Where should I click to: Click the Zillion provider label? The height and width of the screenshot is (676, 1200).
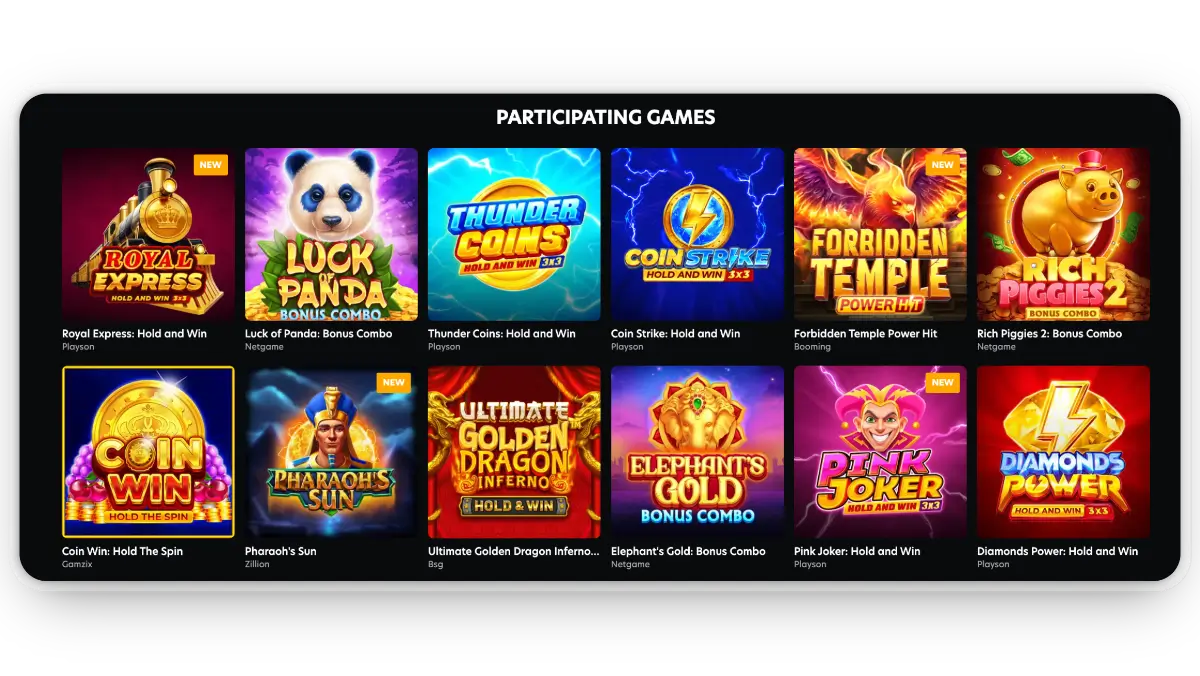[x=258, y=565]
